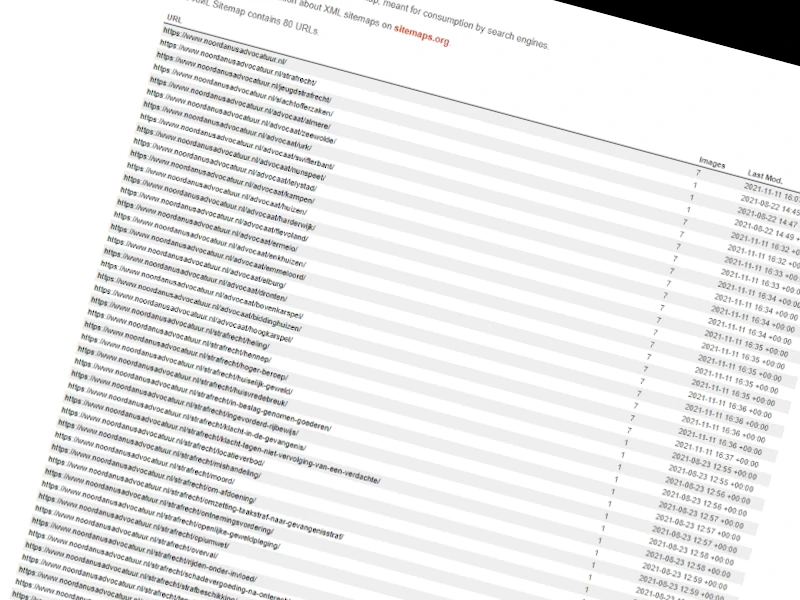Open the /slachtofferzaken/ URL link

pos(243,90)
